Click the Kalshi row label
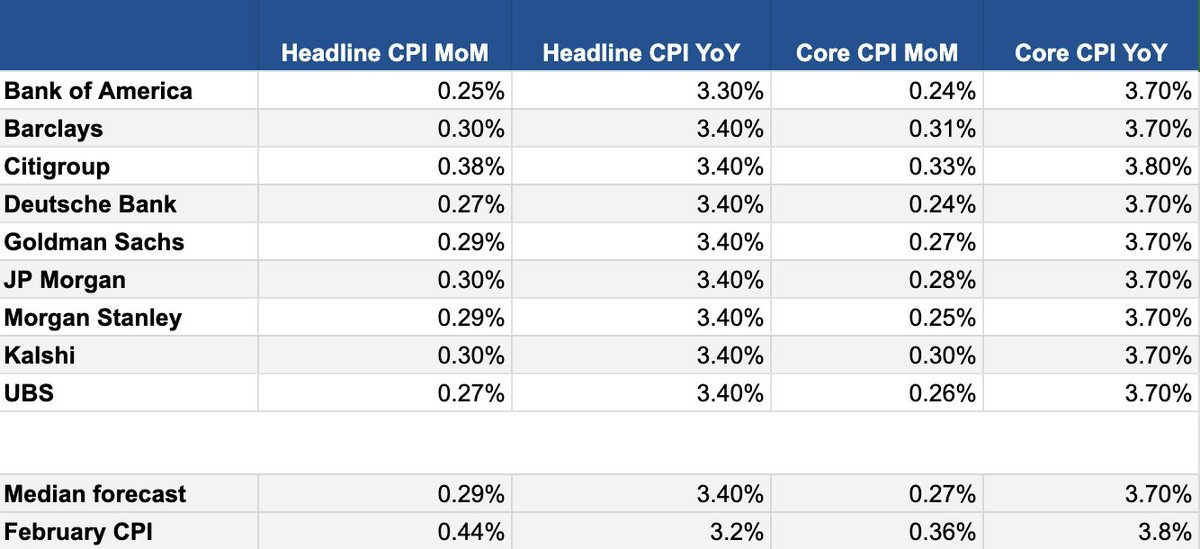This screenshot has width=1200, height=549. point(40,356)
